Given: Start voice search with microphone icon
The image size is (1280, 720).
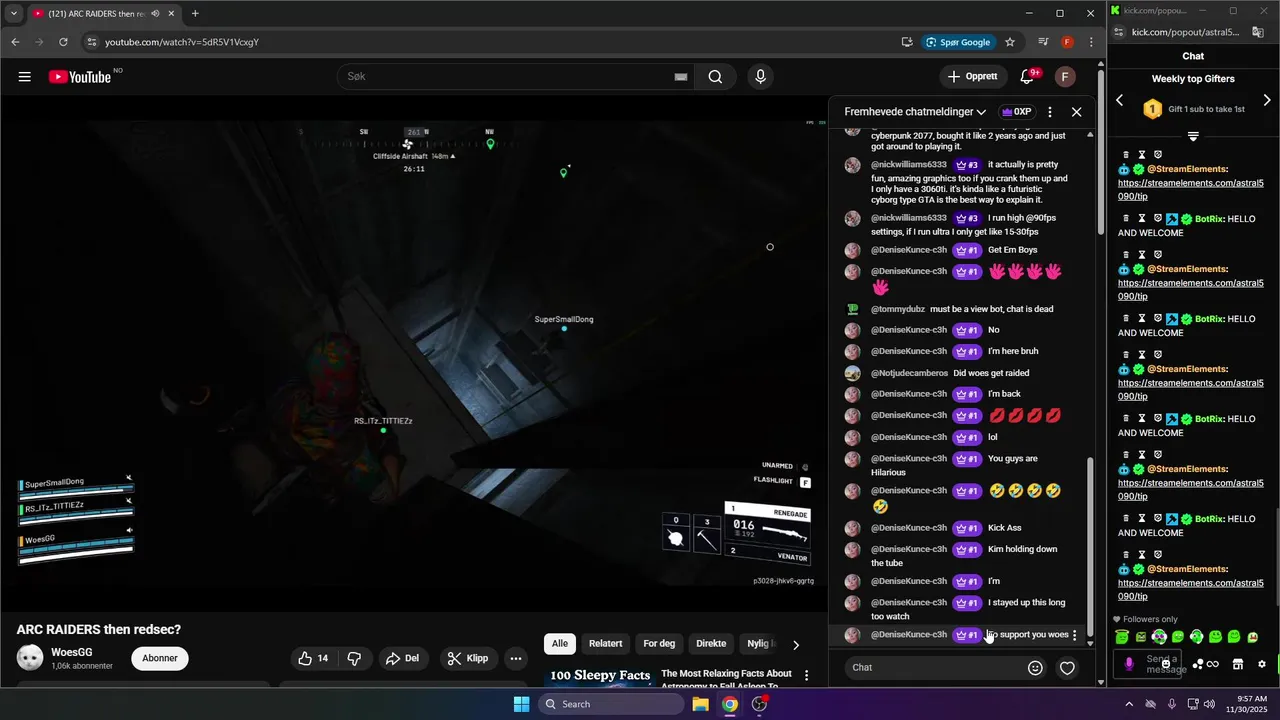Looking at the screenshot, I should [761, 77].
